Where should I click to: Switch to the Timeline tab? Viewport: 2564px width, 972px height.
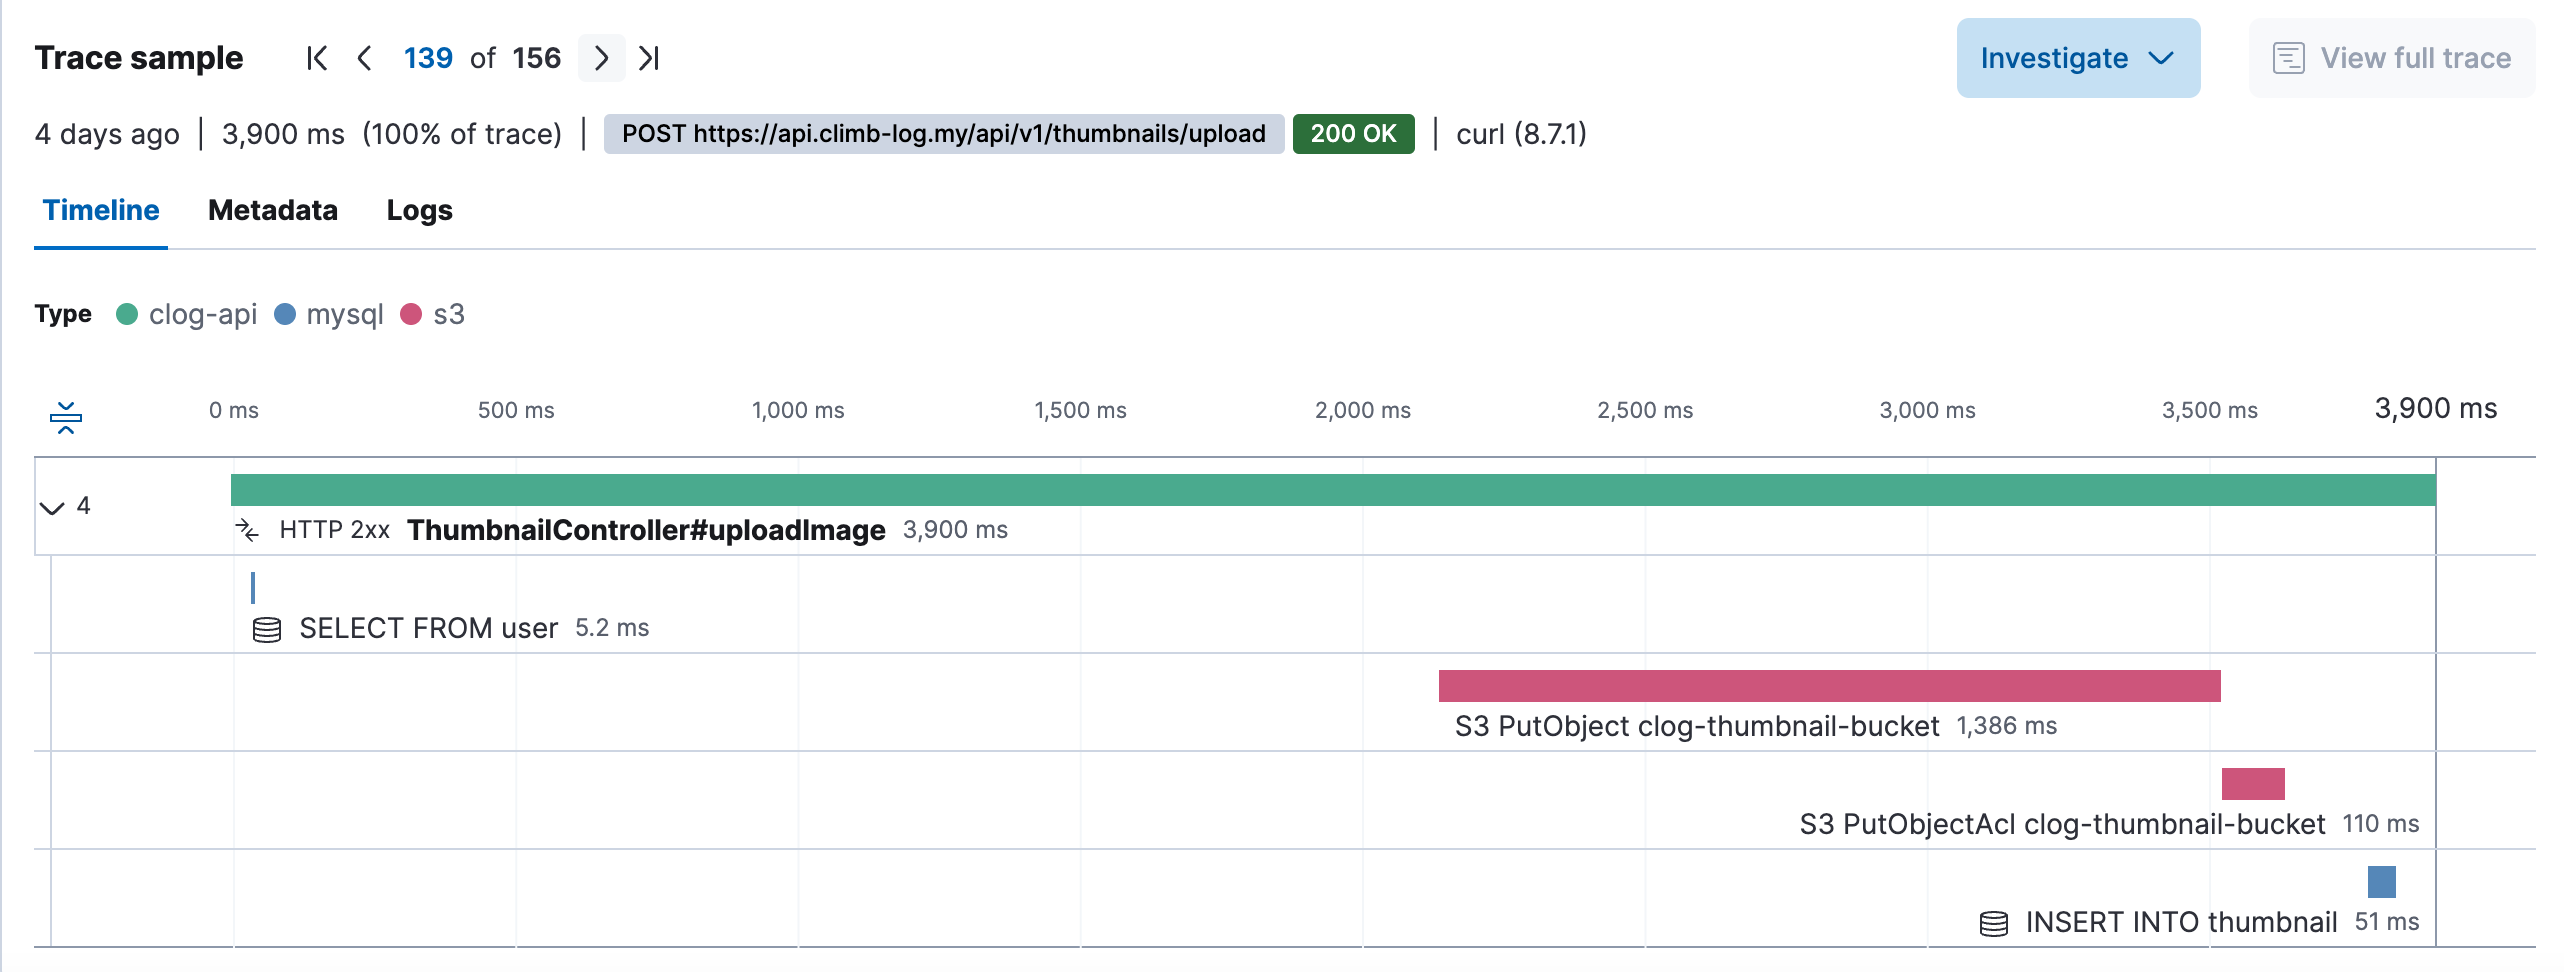[101, 210]
